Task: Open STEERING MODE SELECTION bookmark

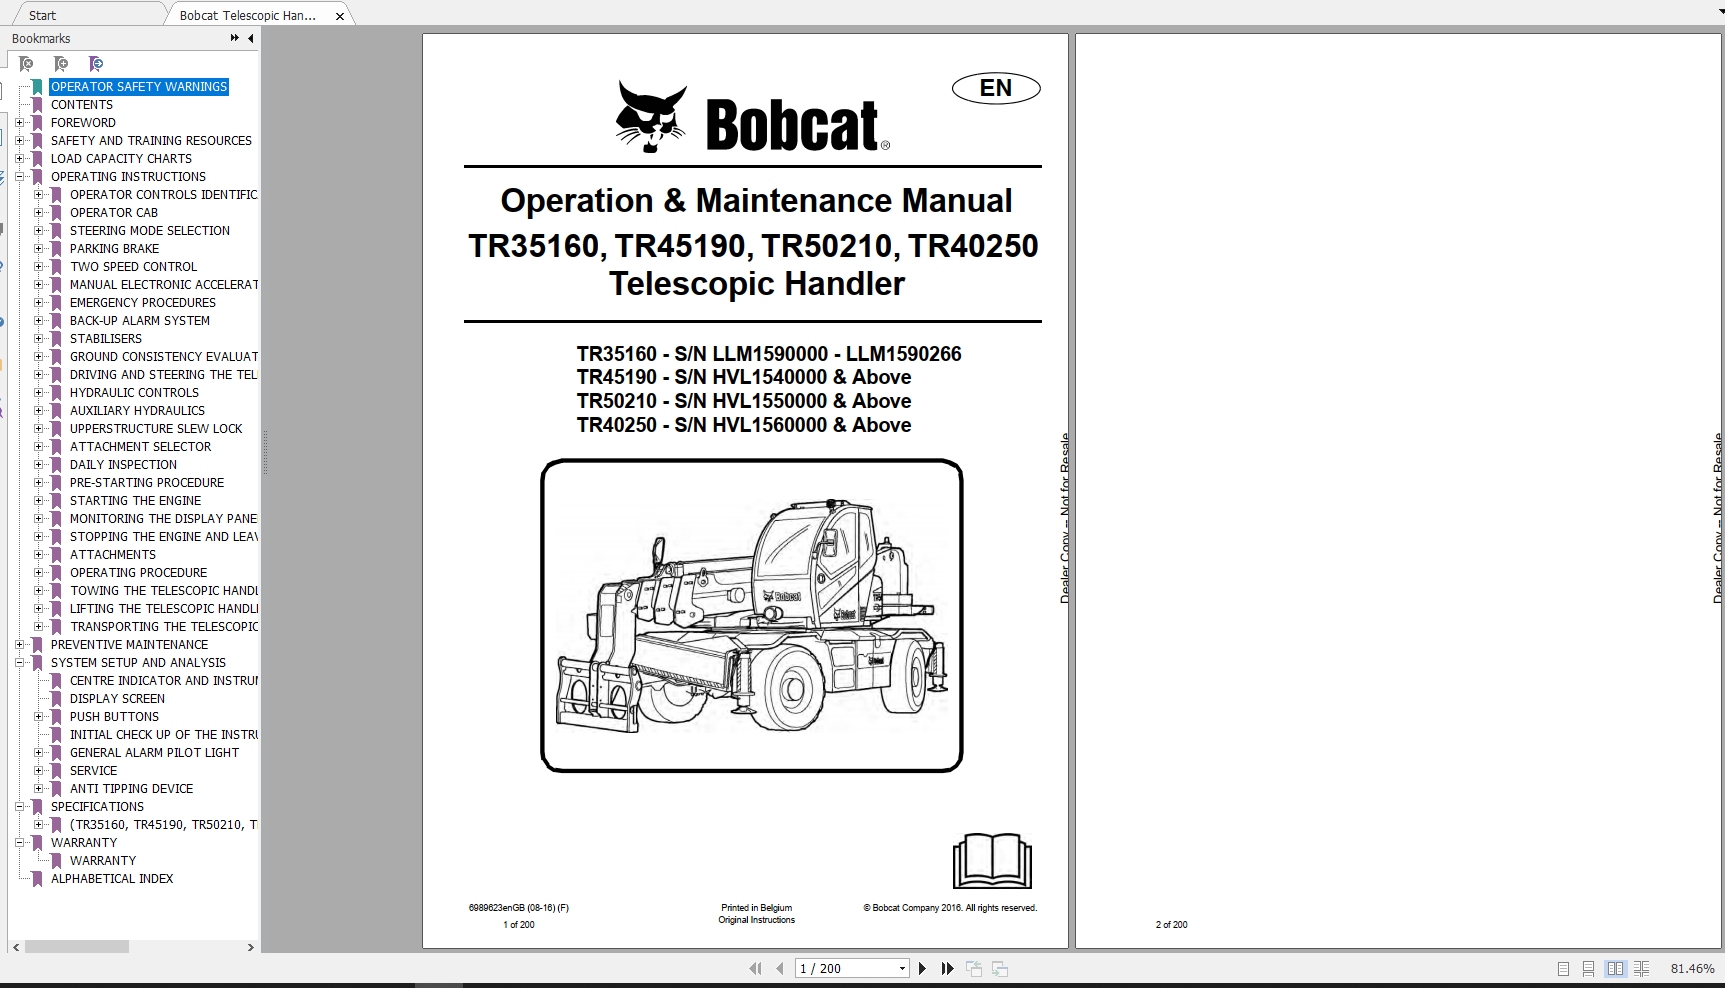Action: pos(150,231)
